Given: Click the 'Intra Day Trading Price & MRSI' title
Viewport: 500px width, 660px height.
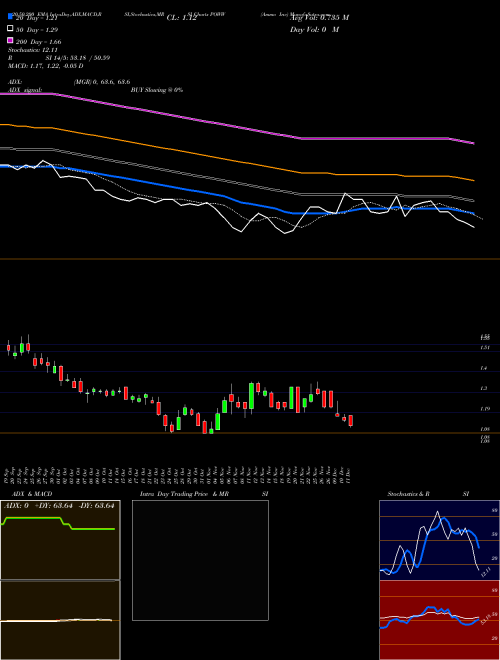Looking at the screenshot, I should coord(204,494).
